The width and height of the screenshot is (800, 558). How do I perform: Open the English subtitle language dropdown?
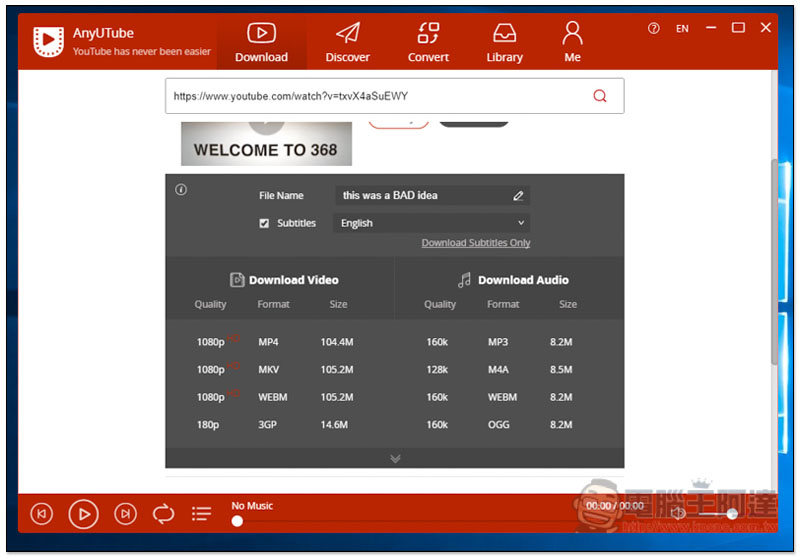click(x=431, y=223)
